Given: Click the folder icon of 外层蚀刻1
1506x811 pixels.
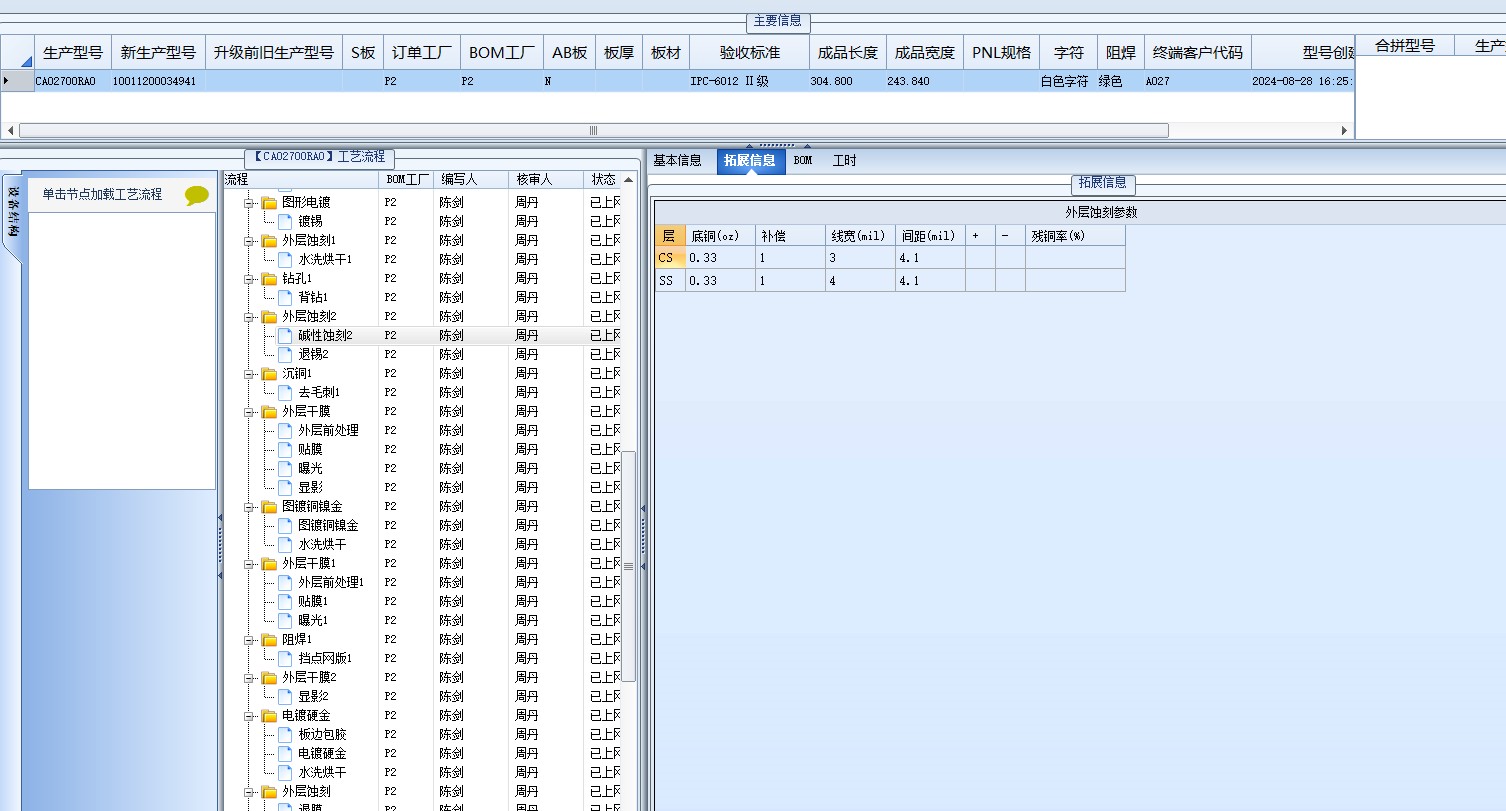Looking at the screenshot, I should point(269,240).
